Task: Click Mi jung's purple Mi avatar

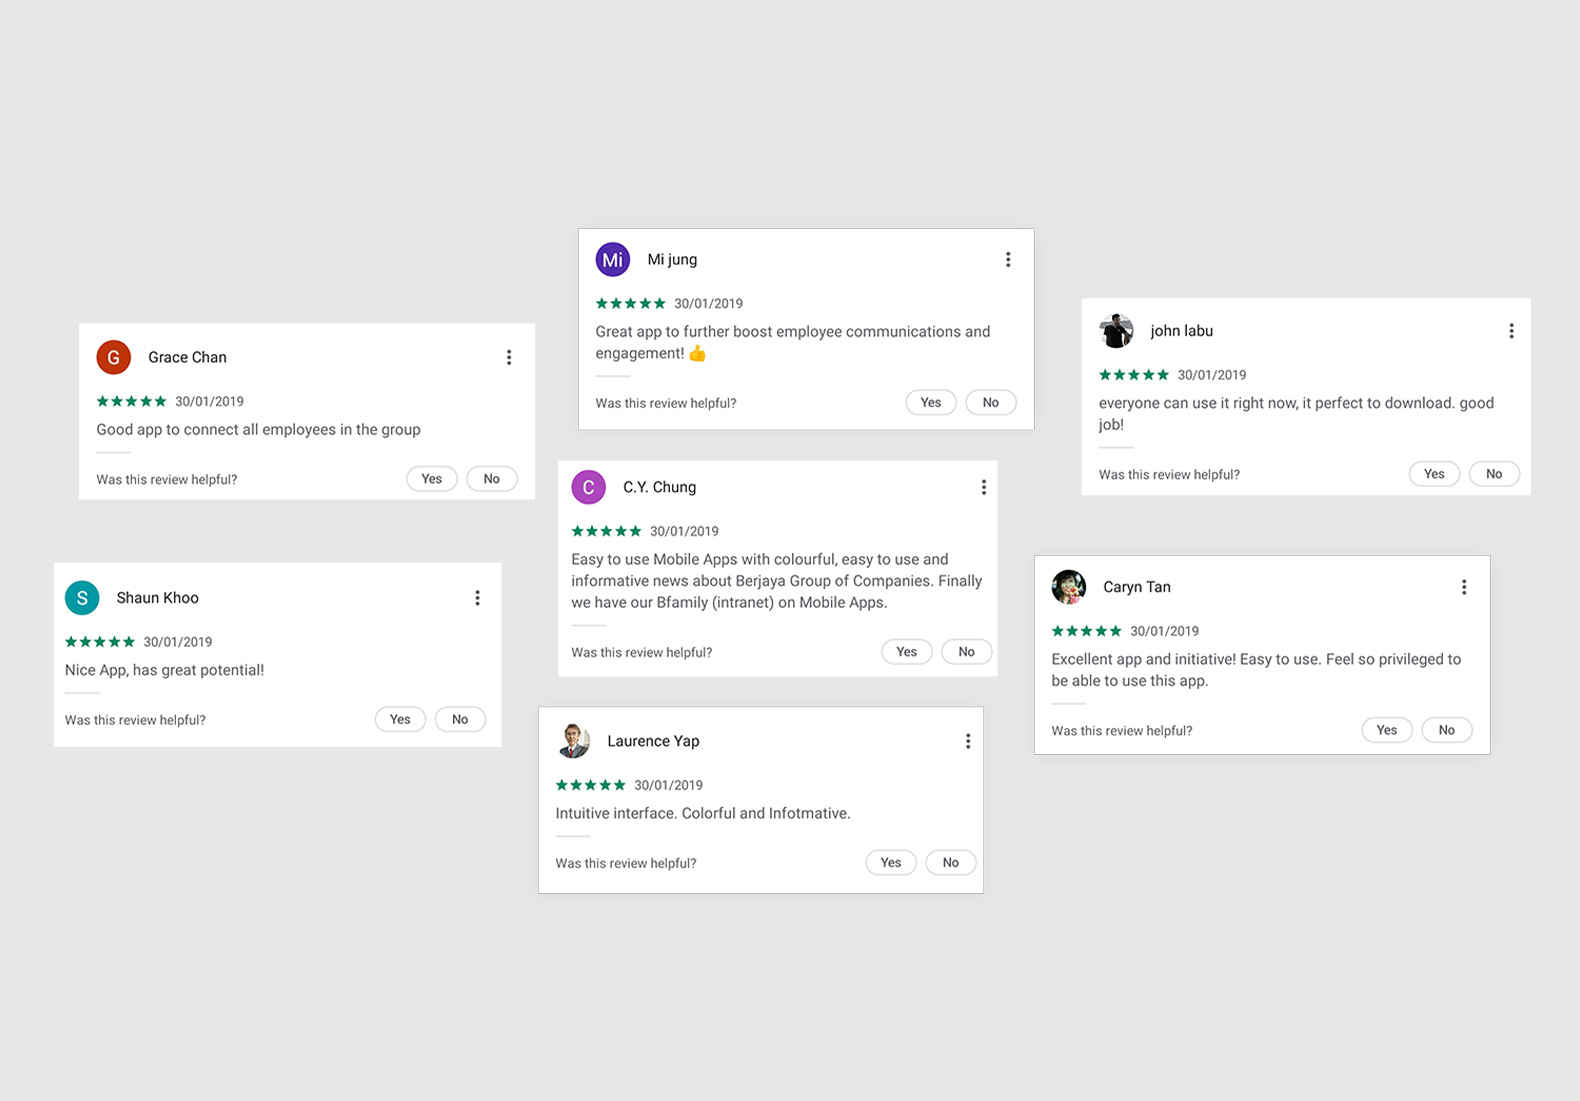Action: (613, 259)
